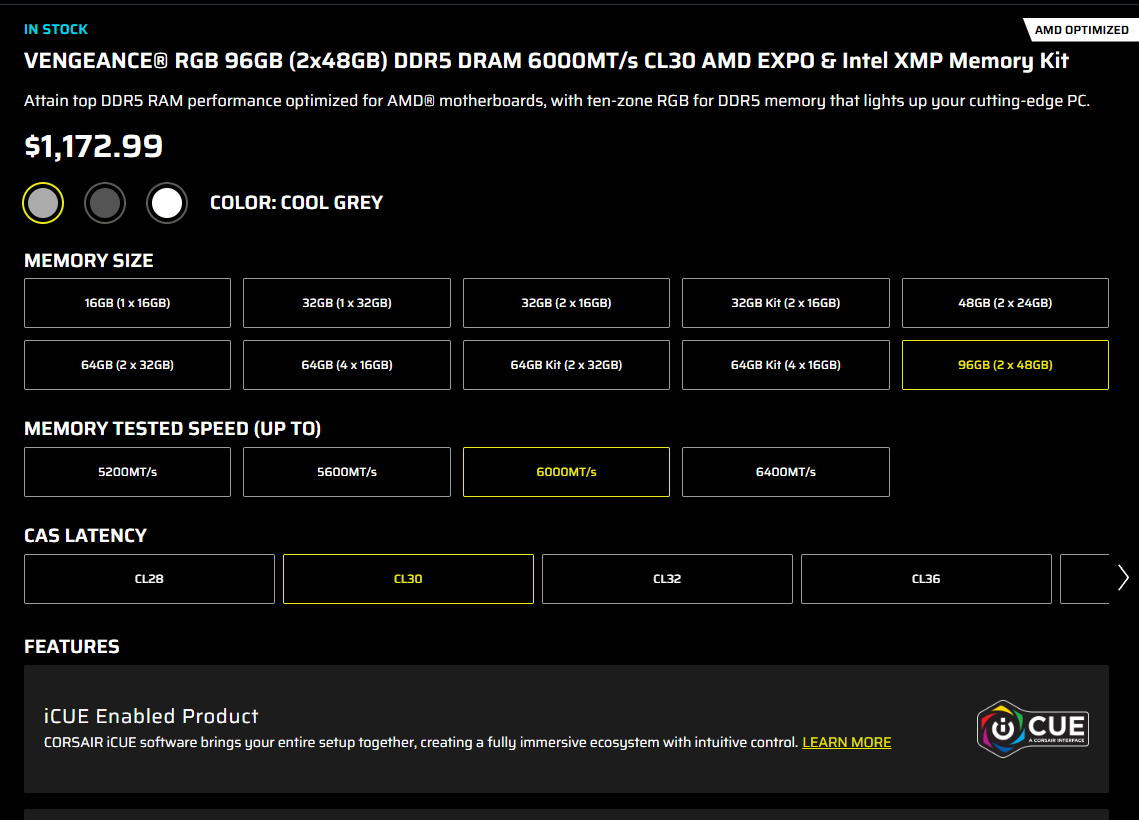Image resolution: width=1139 pixels, height=820 pixels.
Task: Choose 64GB Kit (2 x 32GB) option
Action: tap(566, 365)
